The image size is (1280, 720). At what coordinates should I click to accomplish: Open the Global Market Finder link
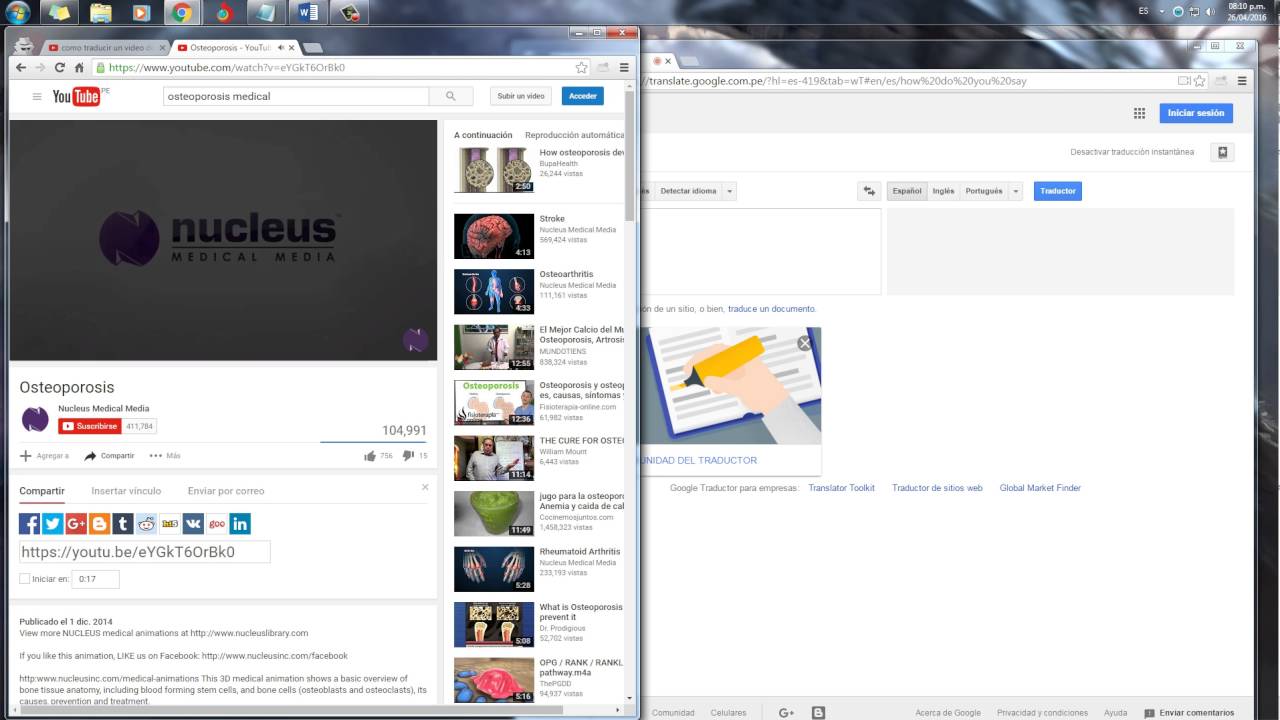point(1040,488)
